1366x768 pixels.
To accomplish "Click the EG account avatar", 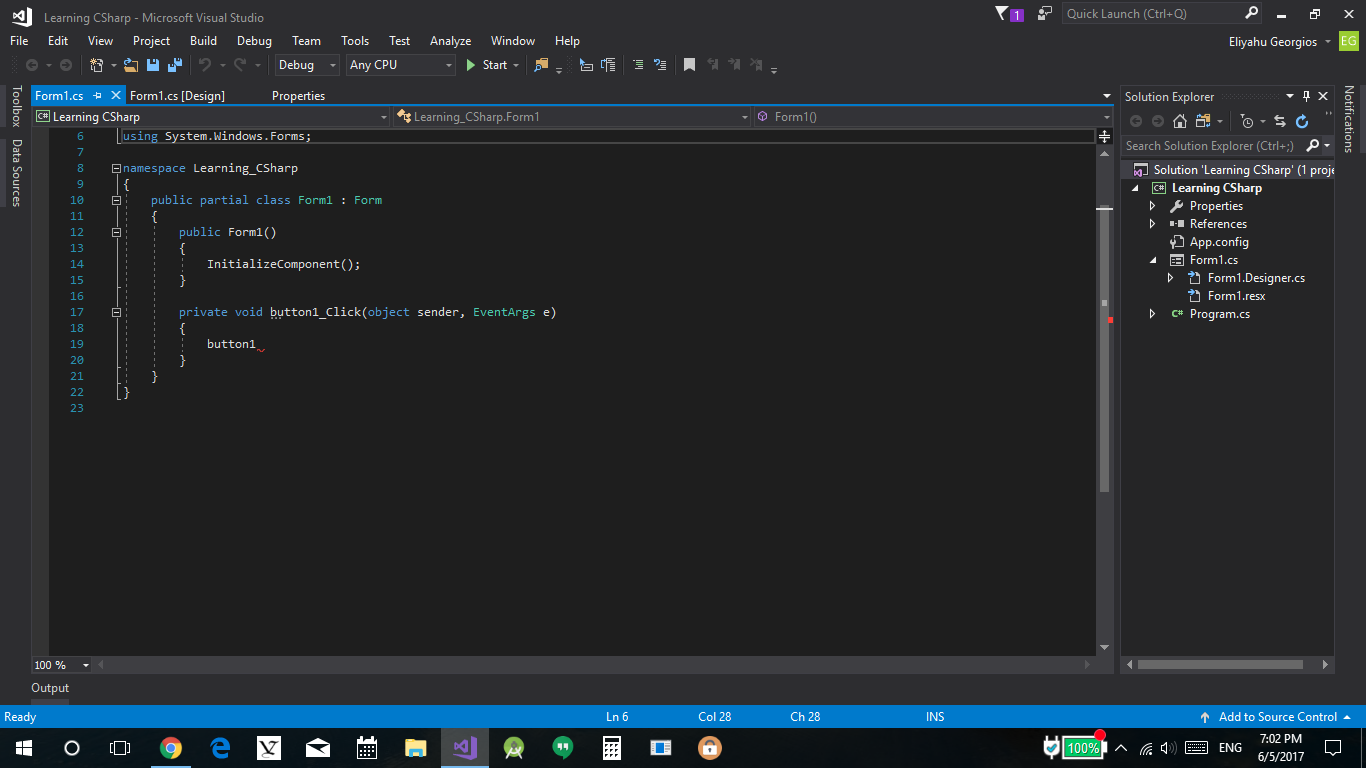I will (1349, 41).
